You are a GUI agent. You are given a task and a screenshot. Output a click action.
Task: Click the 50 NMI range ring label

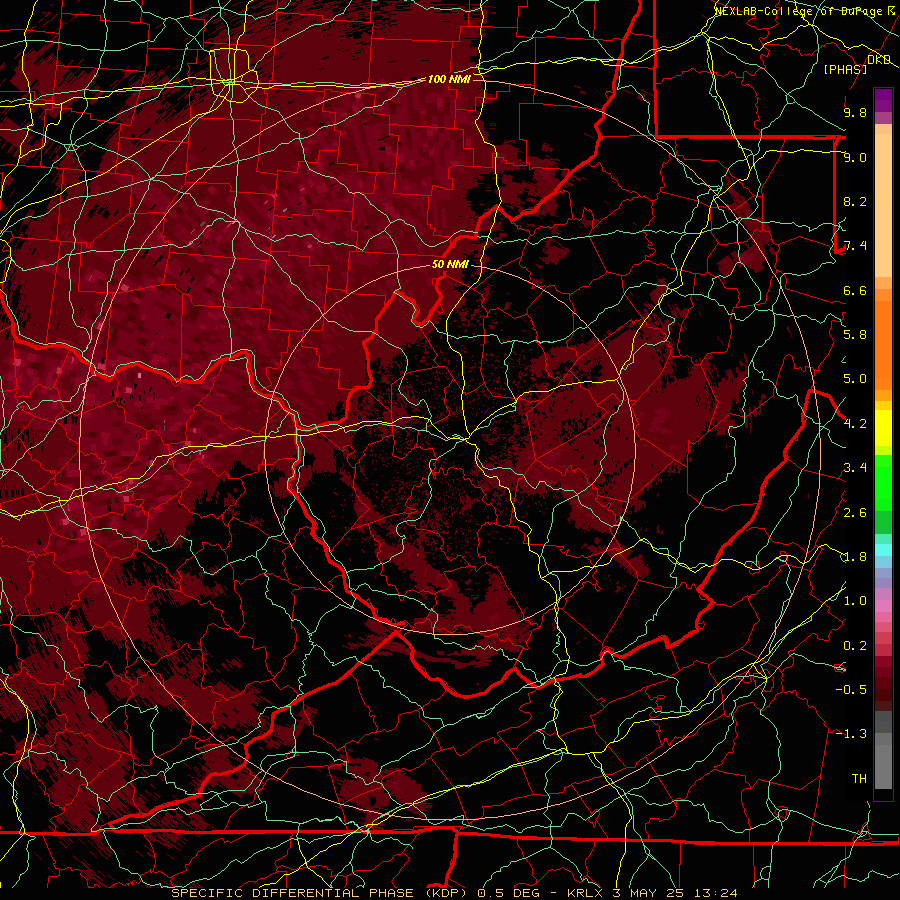(x=450, y=265)
